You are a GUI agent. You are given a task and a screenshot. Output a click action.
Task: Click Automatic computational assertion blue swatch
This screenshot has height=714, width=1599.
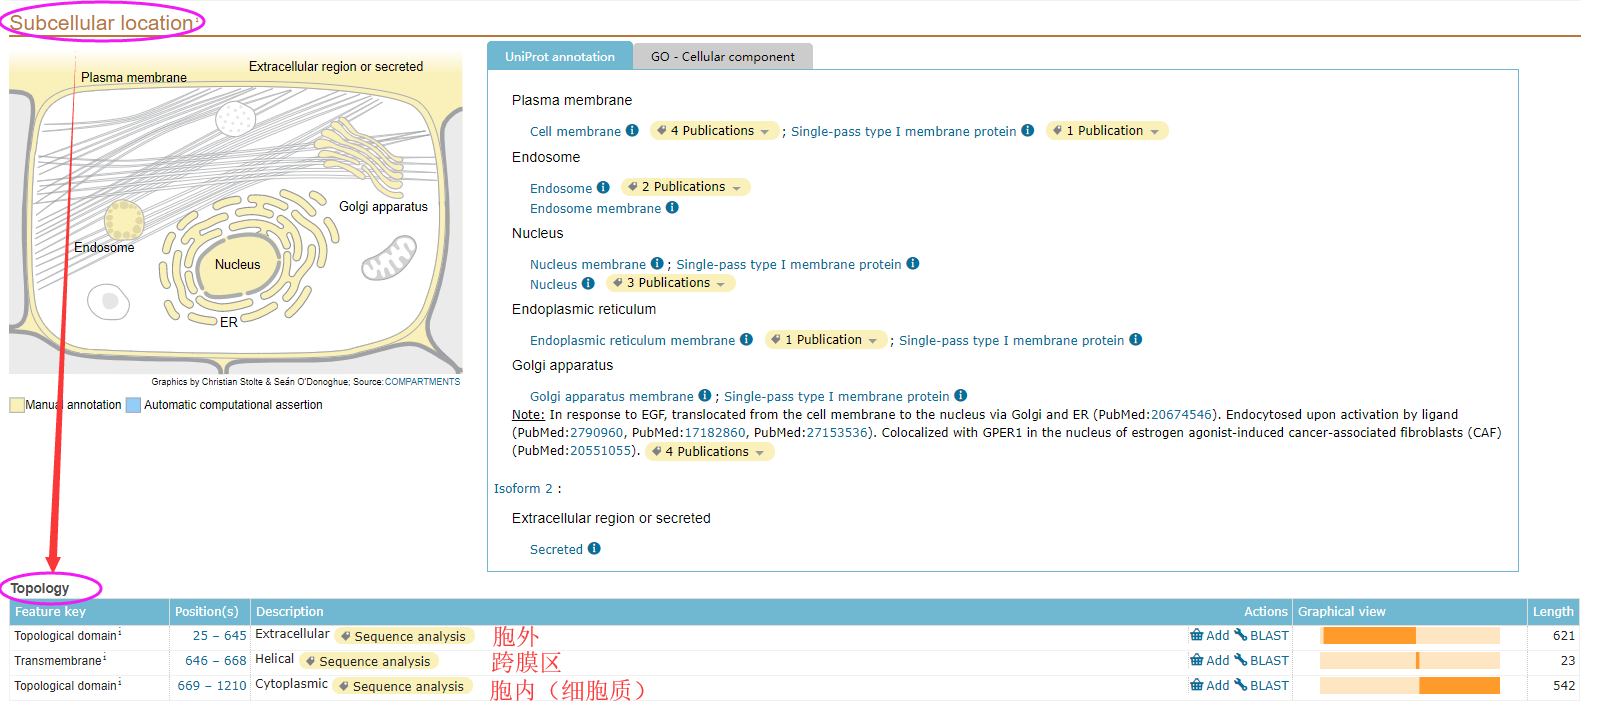(133, 405)
